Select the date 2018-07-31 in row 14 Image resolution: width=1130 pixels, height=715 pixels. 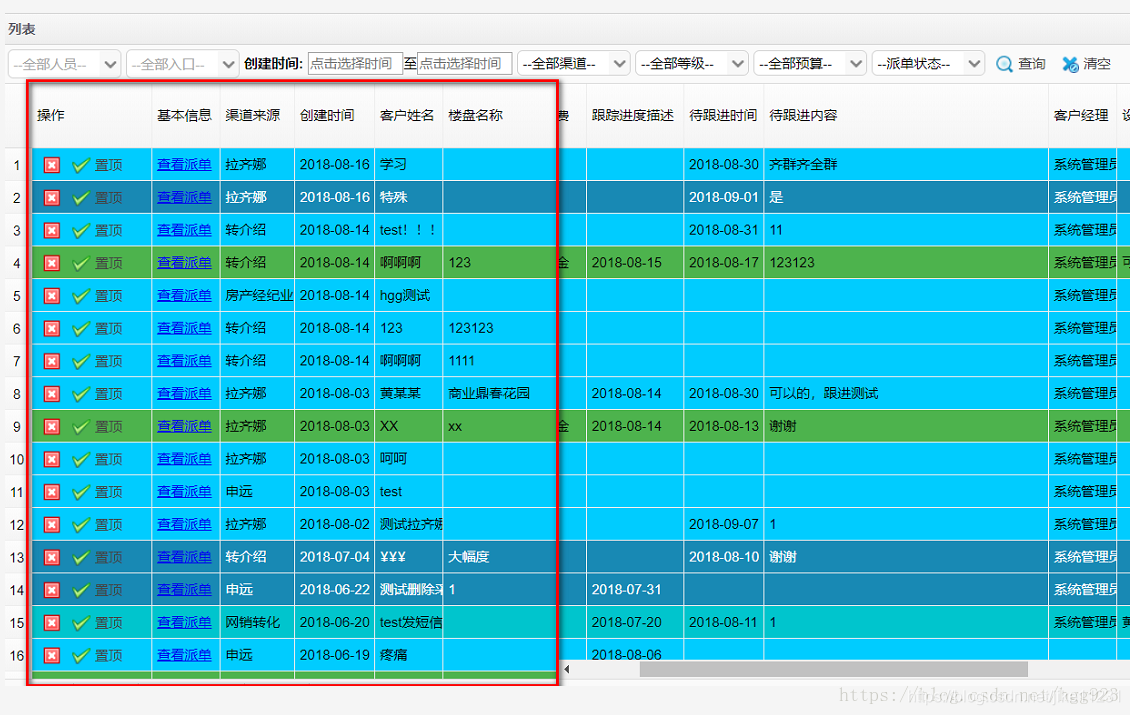626,590
